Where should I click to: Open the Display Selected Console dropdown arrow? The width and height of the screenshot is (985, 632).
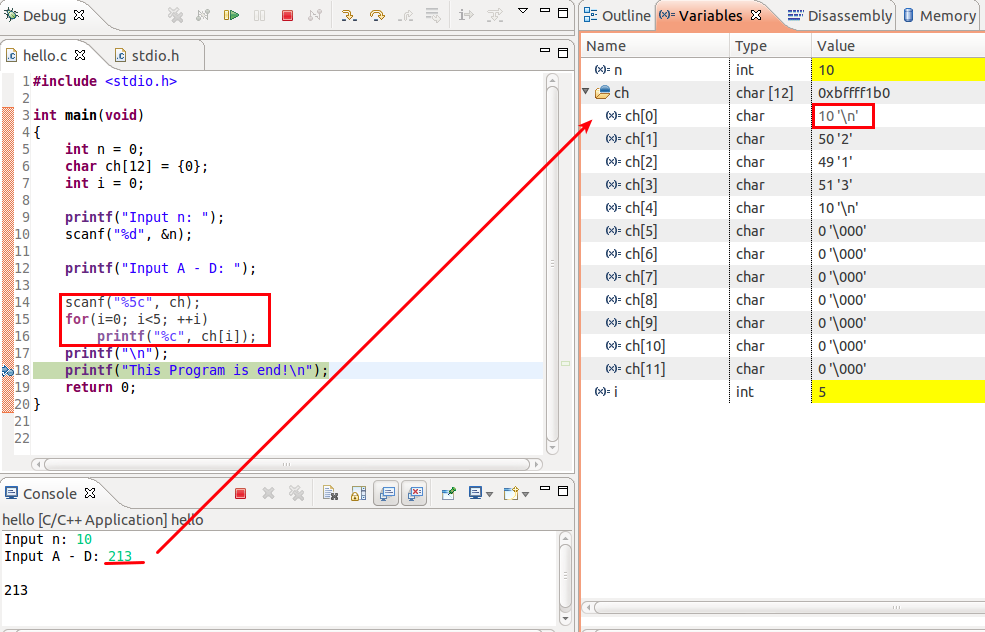pyautogui.click(x=489, y=494)
